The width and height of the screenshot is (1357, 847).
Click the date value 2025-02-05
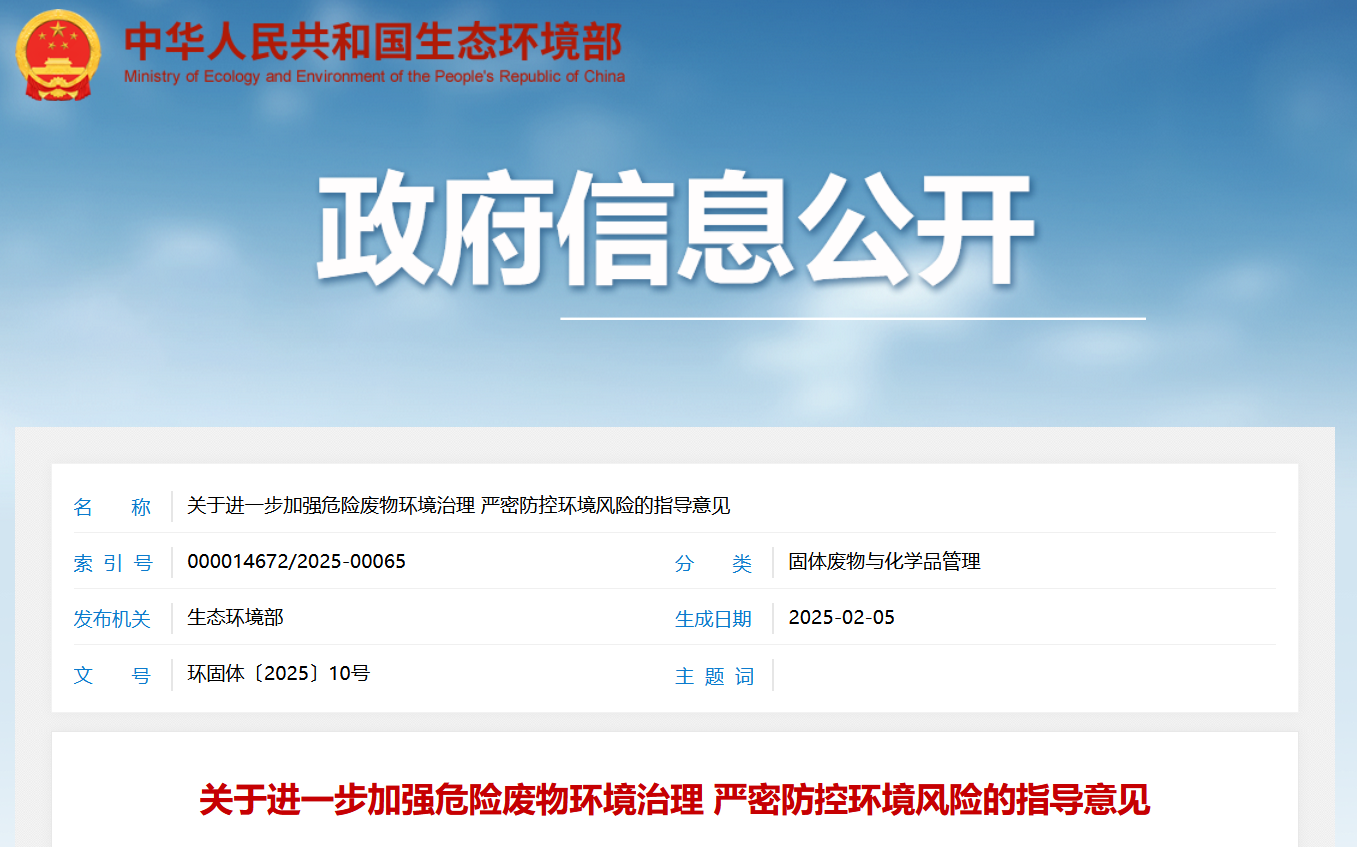point(841,617)
